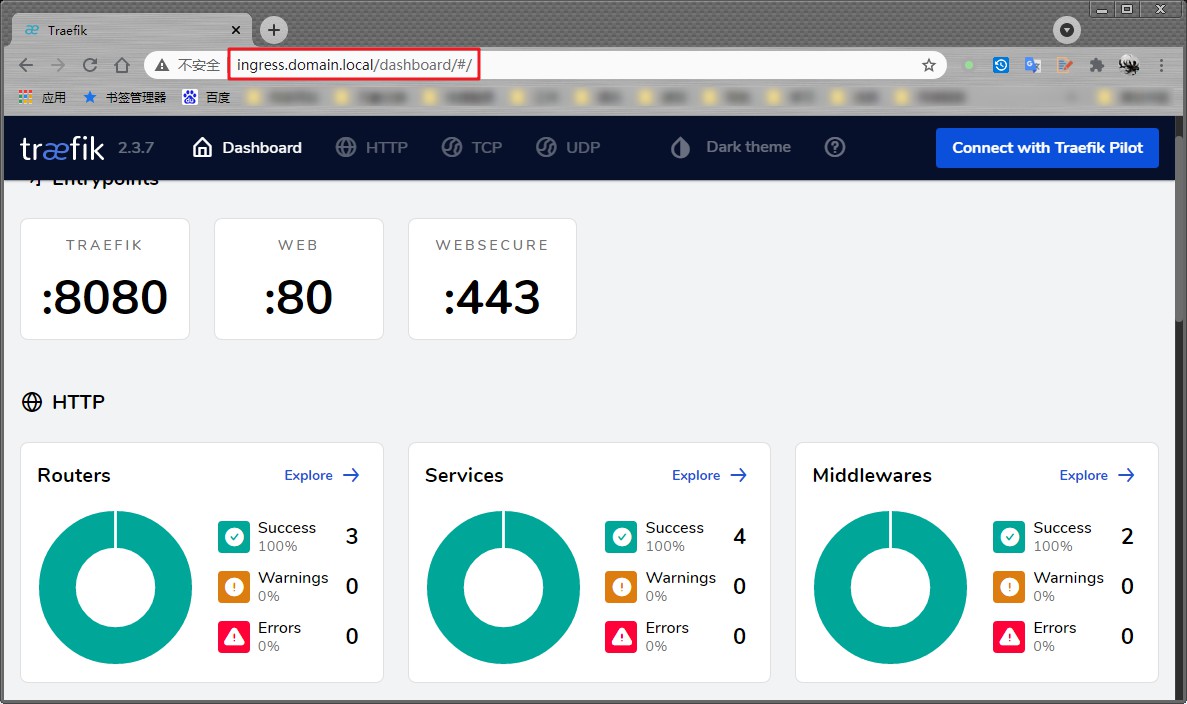Click the Middlewares warnings icon
1187x704 pixels.
(x=1009, y=587)
